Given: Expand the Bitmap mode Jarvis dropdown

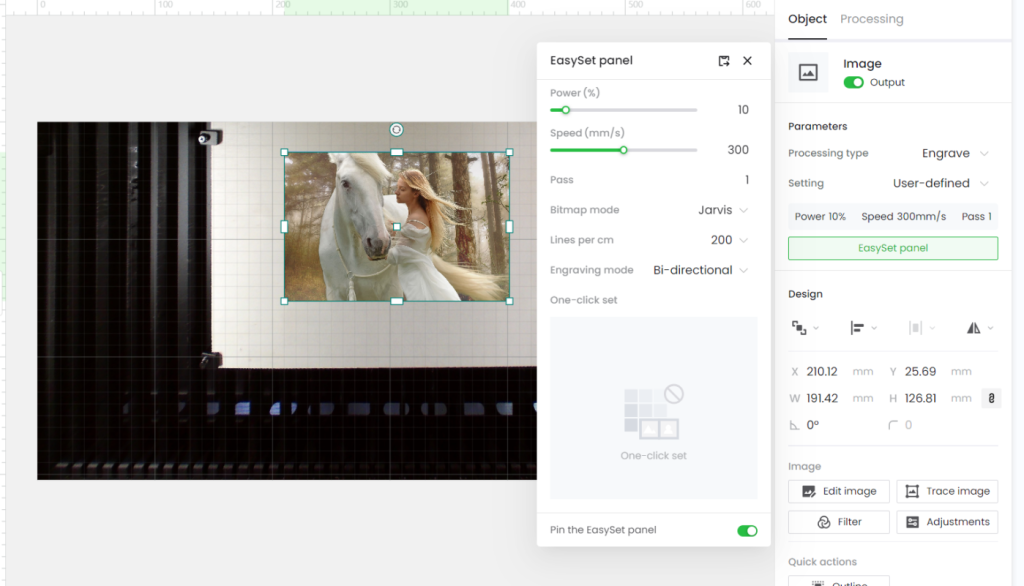Looking at the screenshot, I should pyautogui.click(x=722, y=210).
